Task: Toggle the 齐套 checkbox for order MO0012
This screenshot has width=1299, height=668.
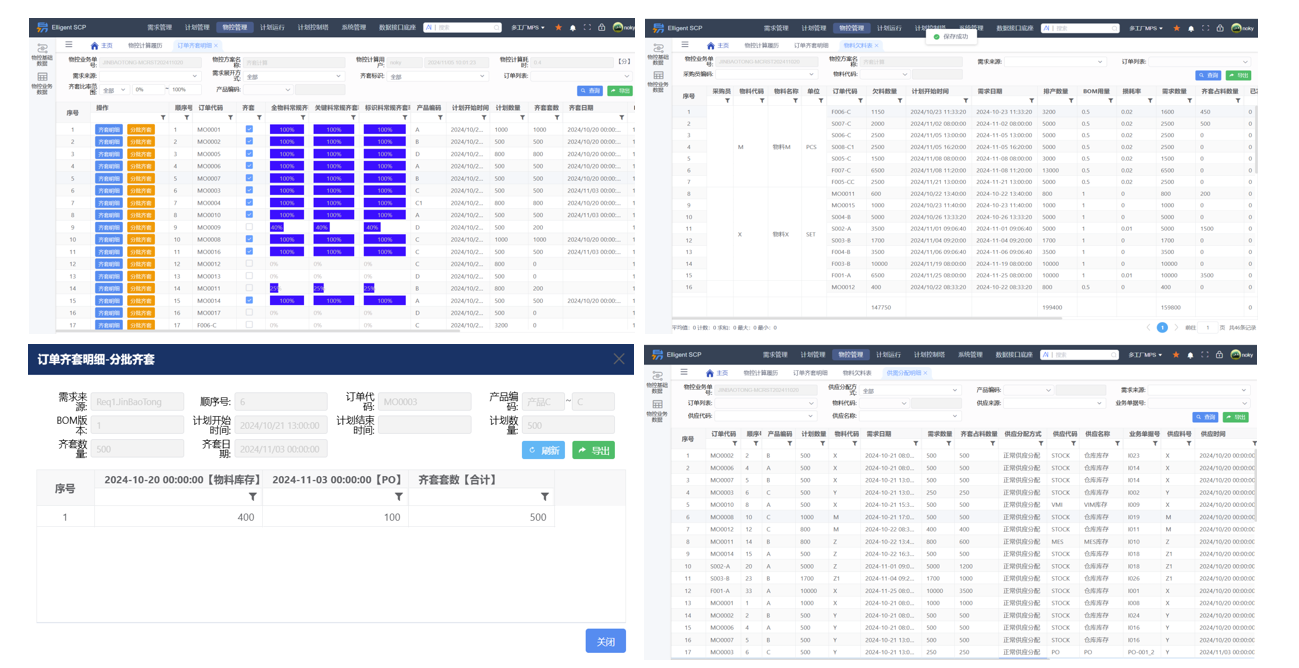Action: (249, 264)
